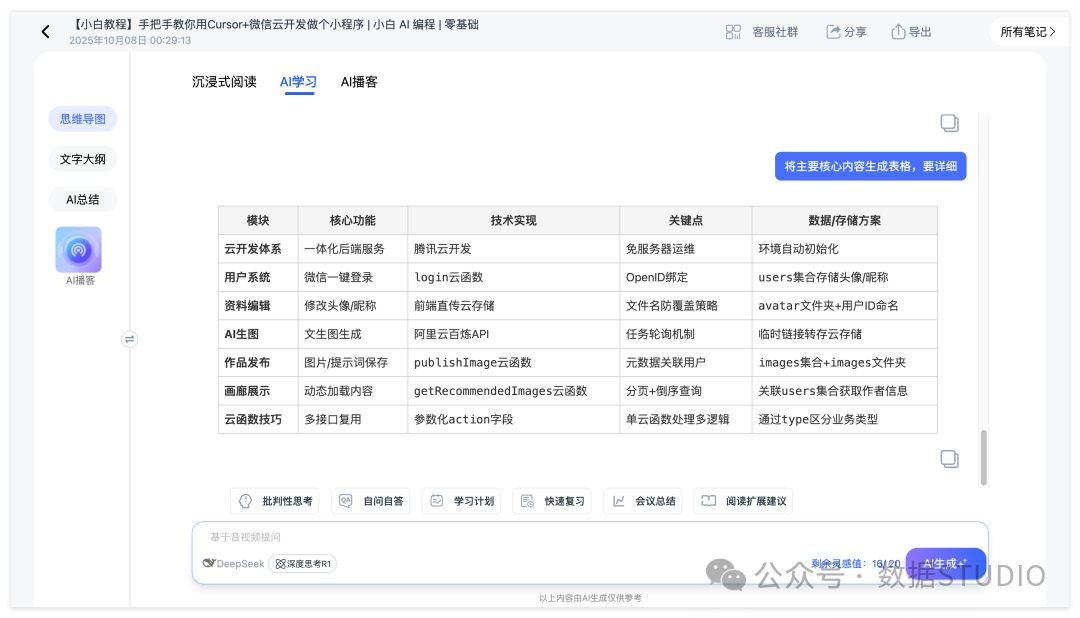
Task: Click the 模块 column header
Action: click(x=258, y=220)
